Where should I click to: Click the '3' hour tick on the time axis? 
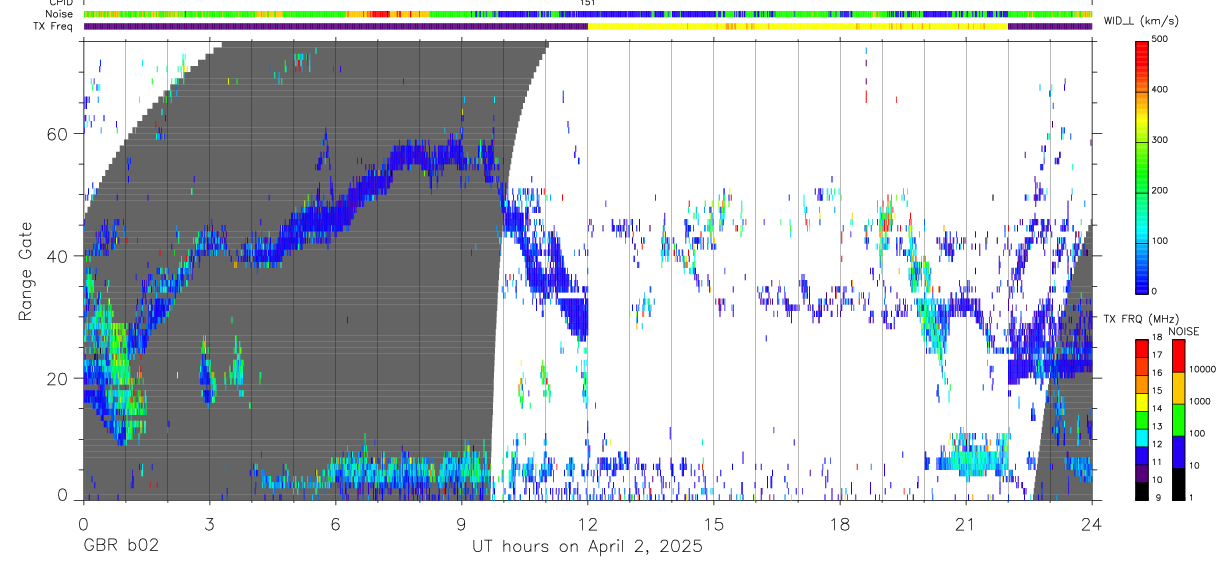pyautogui.click(x=210, y=523)
